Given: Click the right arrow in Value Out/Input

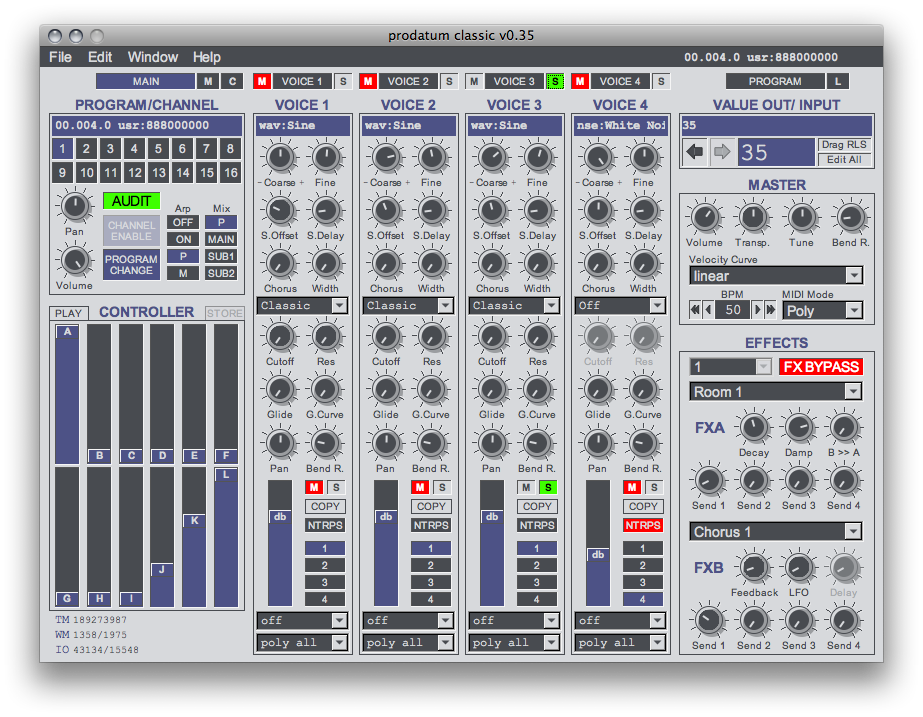Looking at the screenshot, I should coord(722,152).
